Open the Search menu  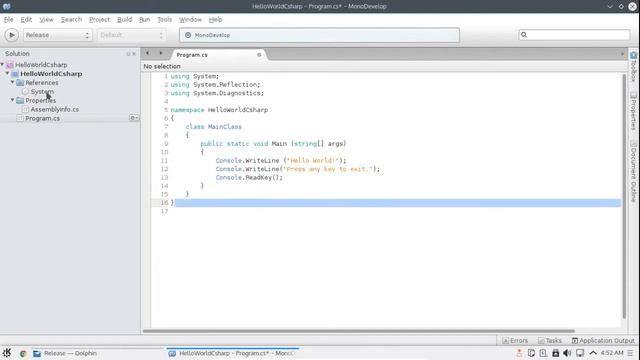coord(71,20)
